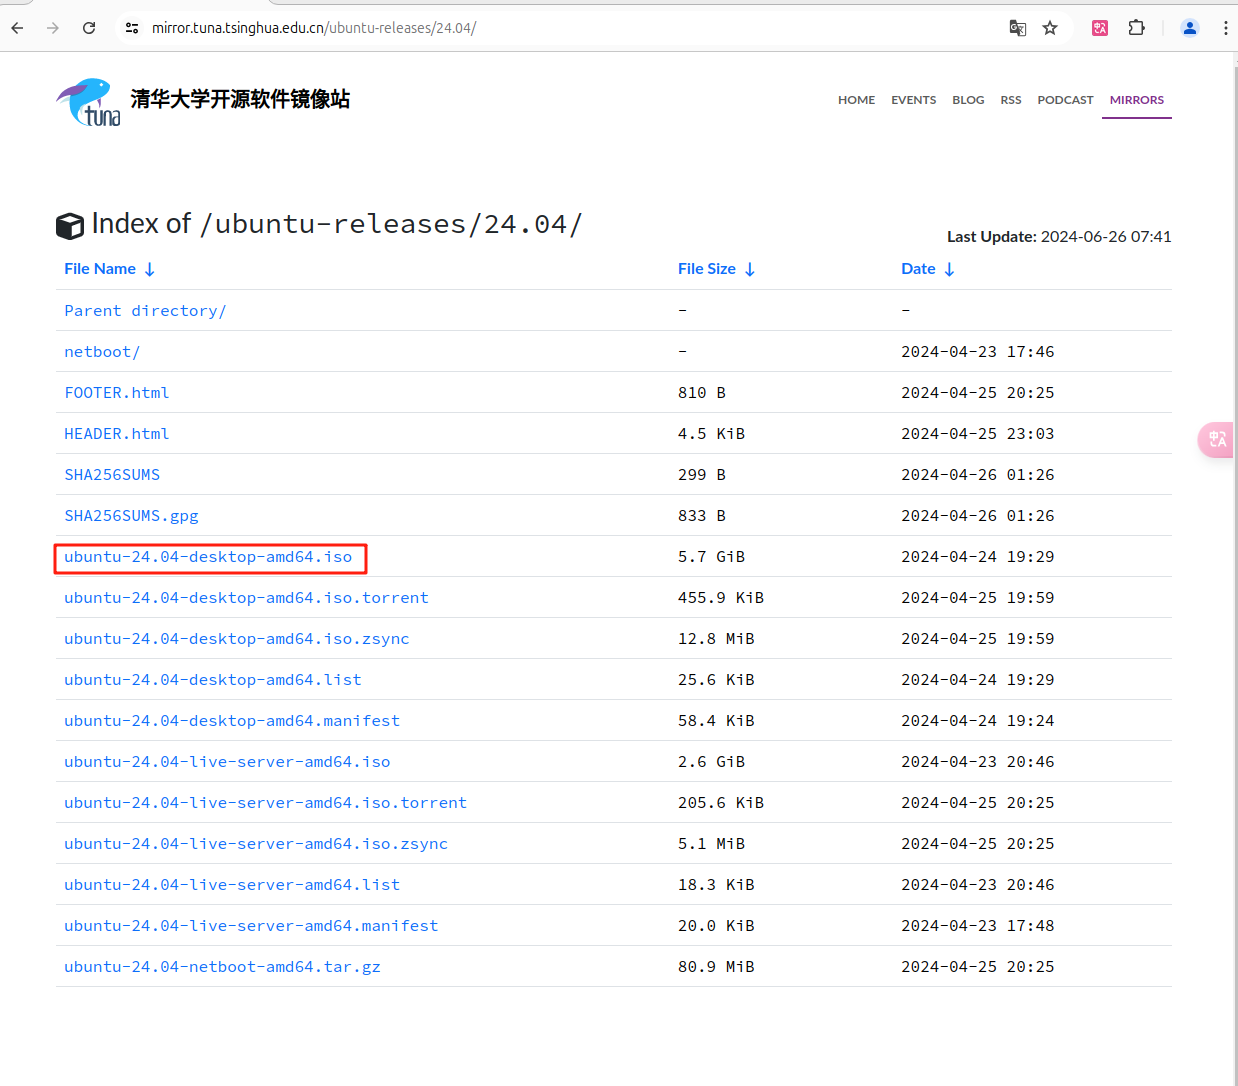Open the BLOG nav item
Screen dimensions: 1238x1086
(x=968, y=100)
